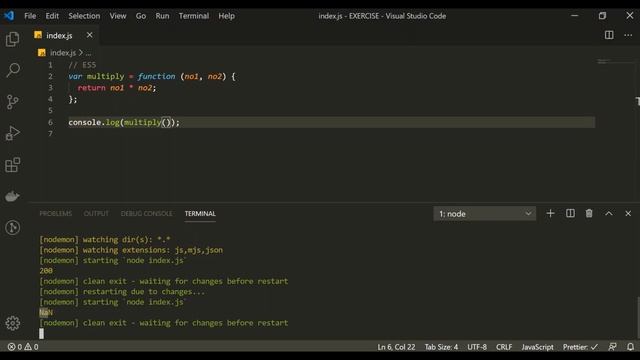Screen dimensions: 640x360
Task: Click errors and warnings count in status bar
Action: (x=23, y=347)
